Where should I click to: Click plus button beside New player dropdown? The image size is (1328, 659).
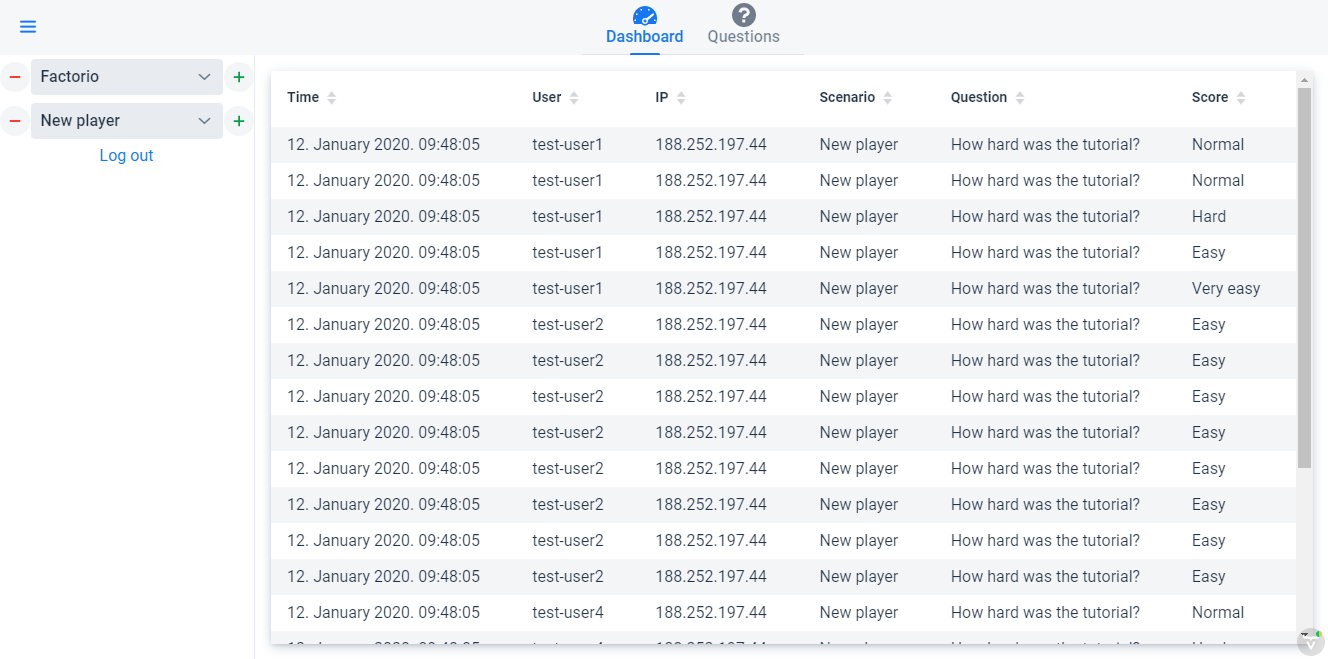[238, 121]
